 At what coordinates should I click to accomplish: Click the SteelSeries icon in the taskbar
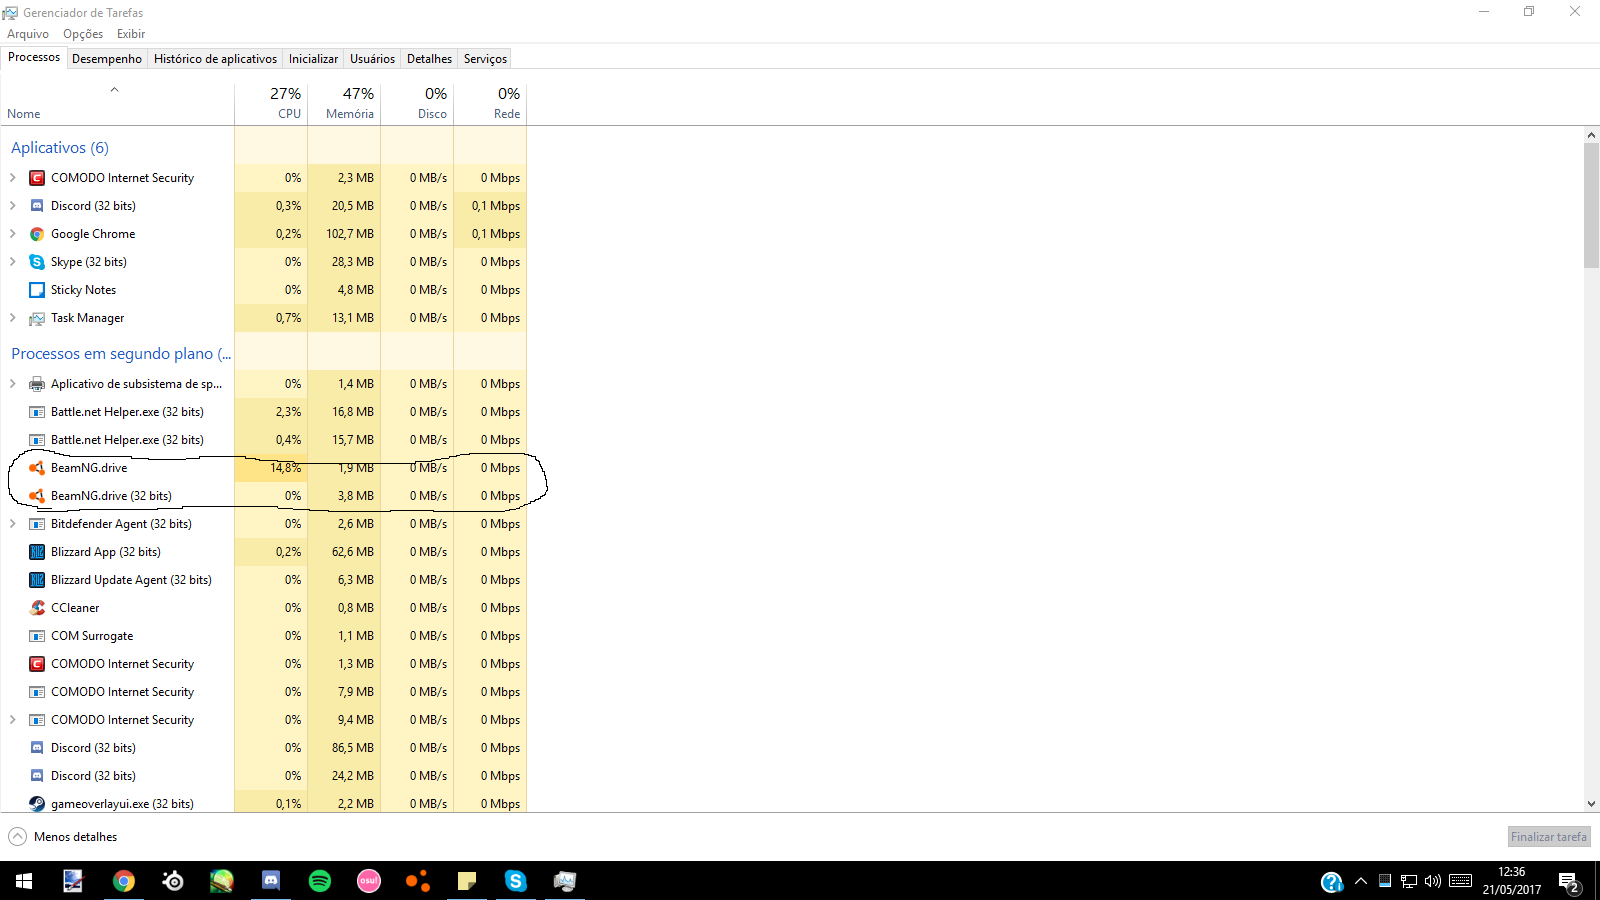(173, 881)
